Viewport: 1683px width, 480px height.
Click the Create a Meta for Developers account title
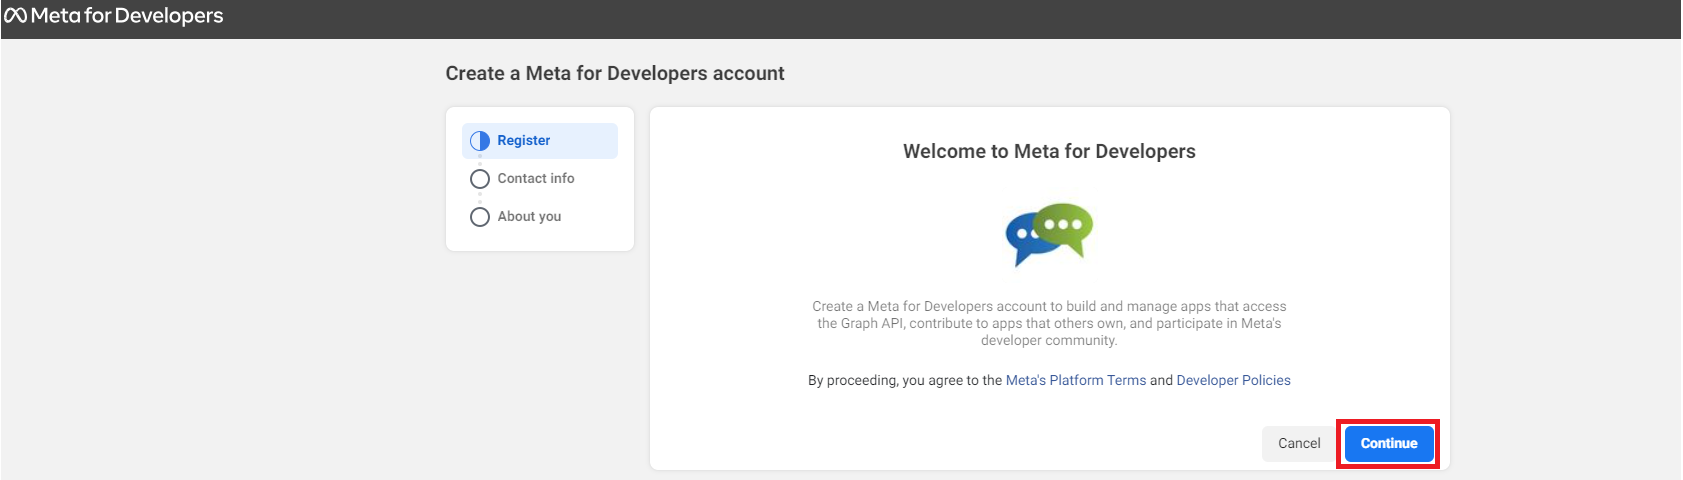(615, 74)
